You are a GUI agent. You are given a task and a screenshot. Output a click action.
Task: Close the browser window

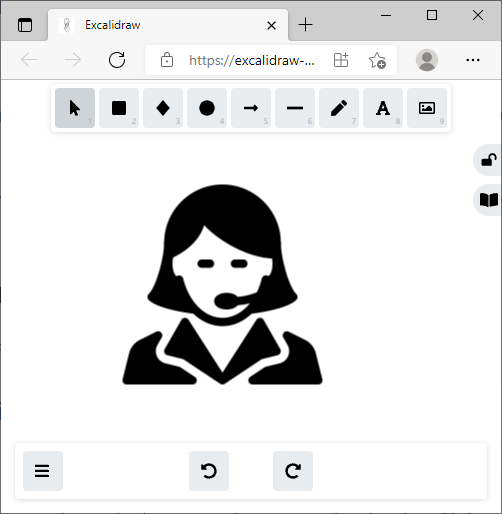tap(478, 15)
